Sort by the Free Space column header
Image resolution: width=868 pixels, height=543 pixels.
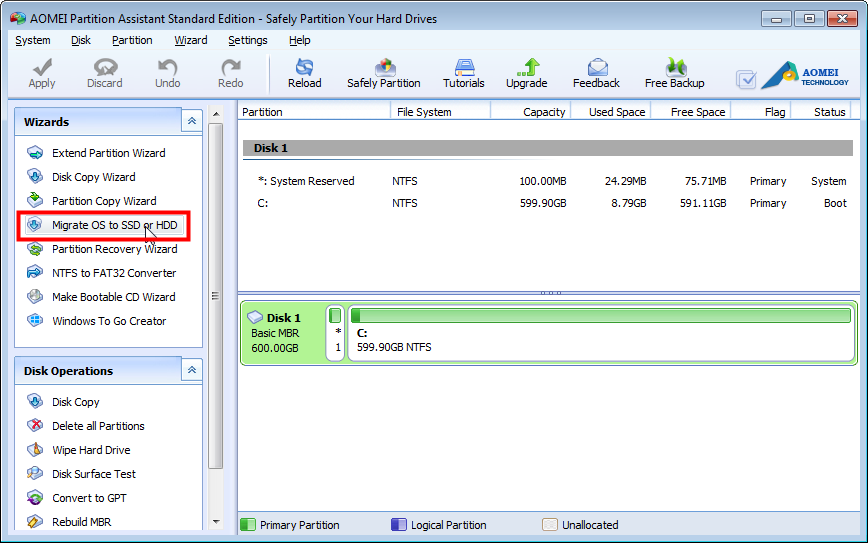[x=691, y=112]
